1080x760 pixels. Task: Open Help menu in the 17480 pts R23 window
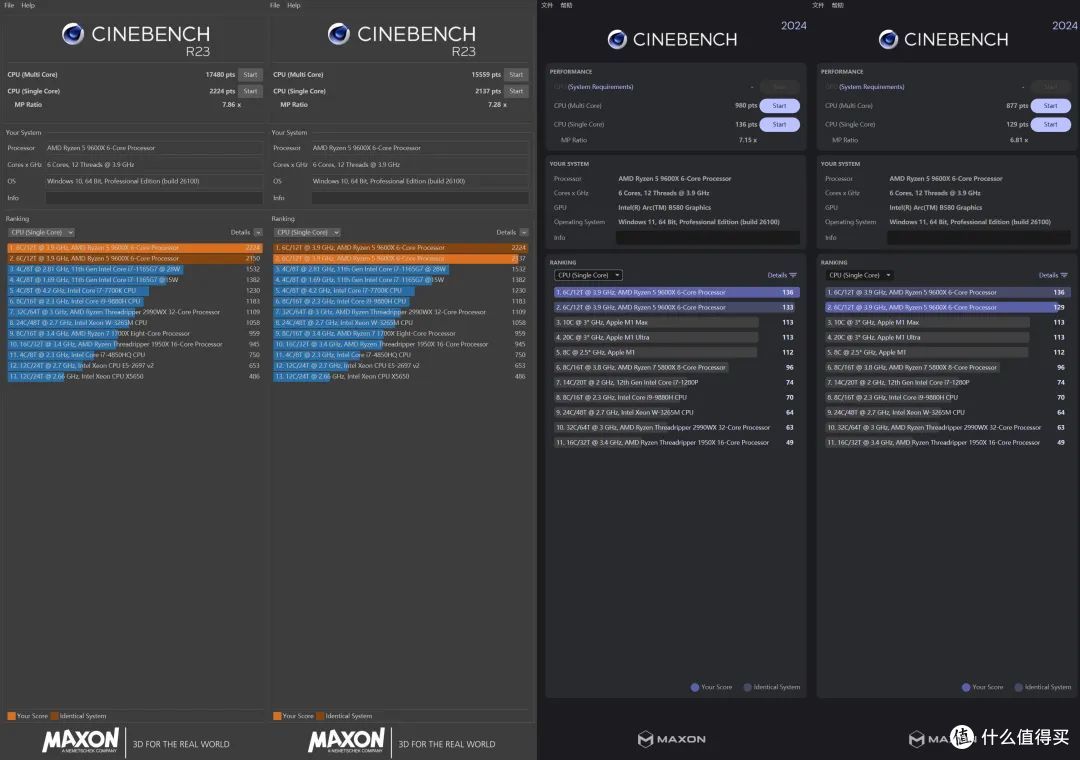[28, 5]
